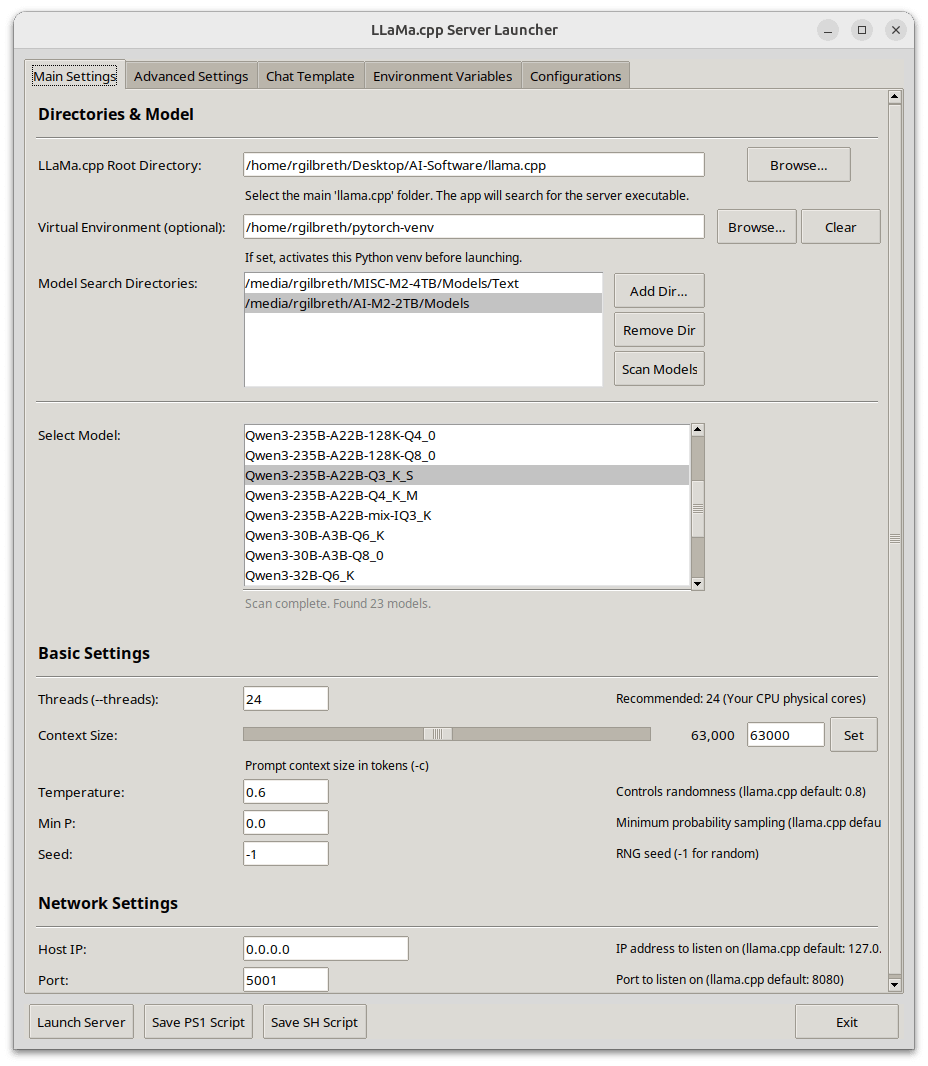Image resolution: width=928 pixels, height=1066 pixels.
Task: Click the Exit button
Action: pyautogui.click(x=846, y=1022)
